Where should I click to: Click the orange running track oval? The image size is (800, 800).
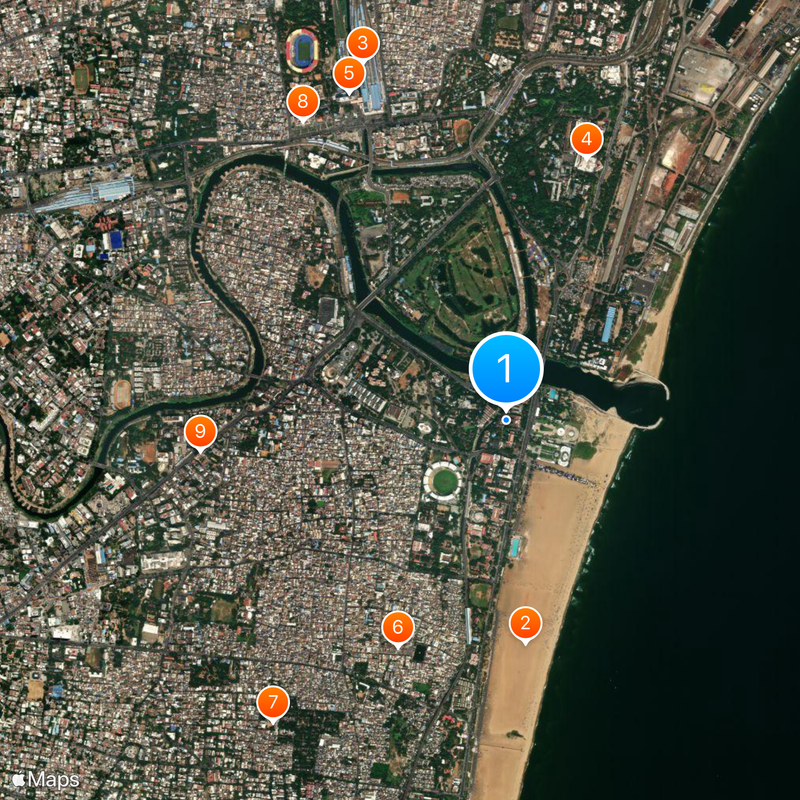point(122,394)
